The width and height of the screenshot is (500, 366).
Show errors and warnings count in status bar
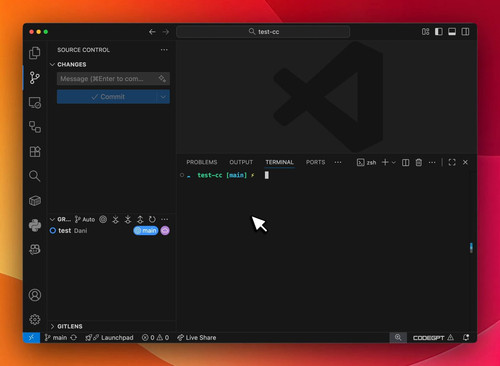click(x=155, y=338)
